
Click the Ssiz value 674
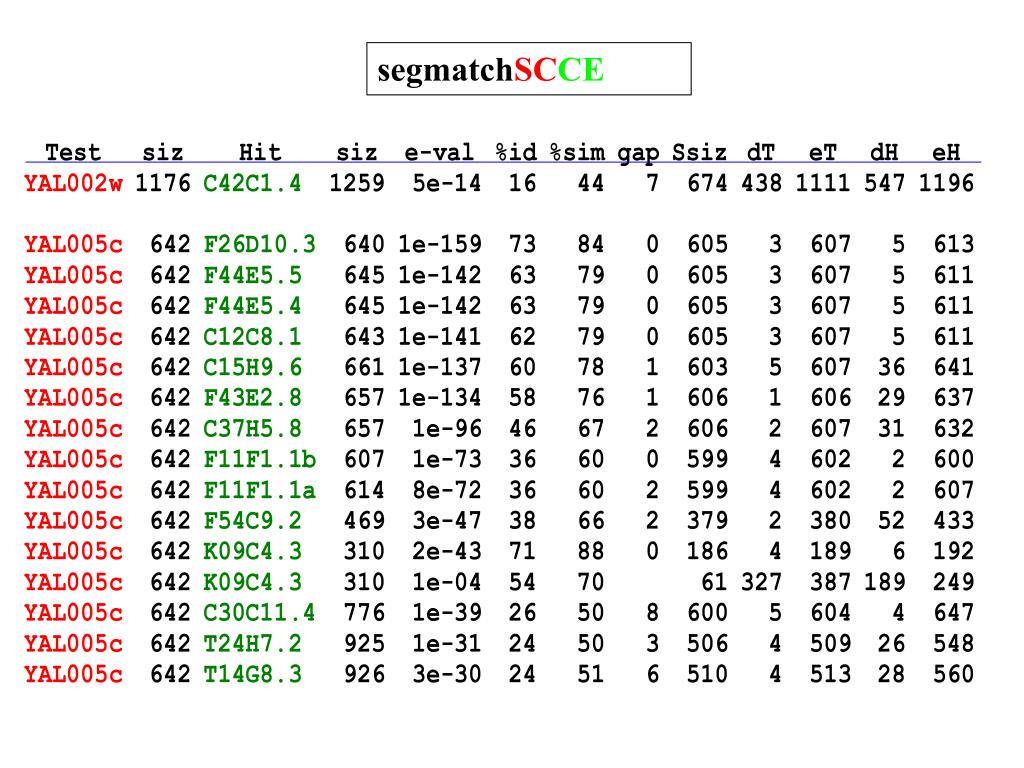(707, 184)
